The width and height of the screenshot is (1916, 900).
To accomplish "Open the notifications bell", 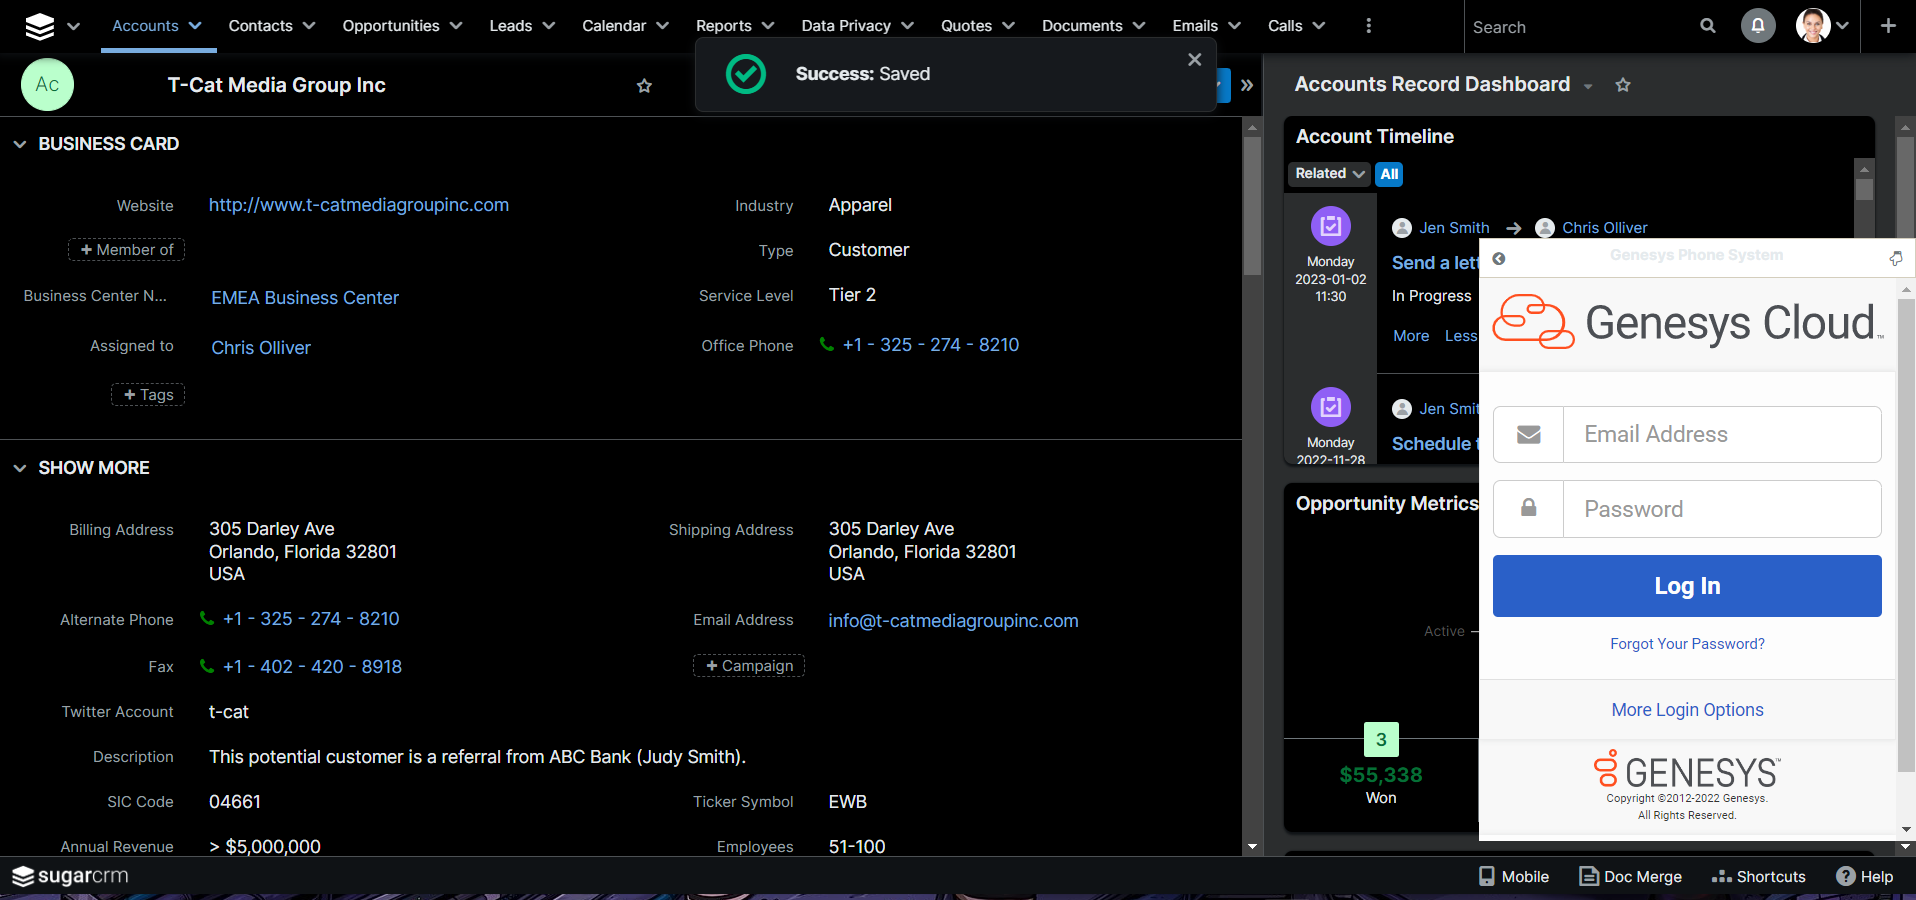I will (1758, 26).
